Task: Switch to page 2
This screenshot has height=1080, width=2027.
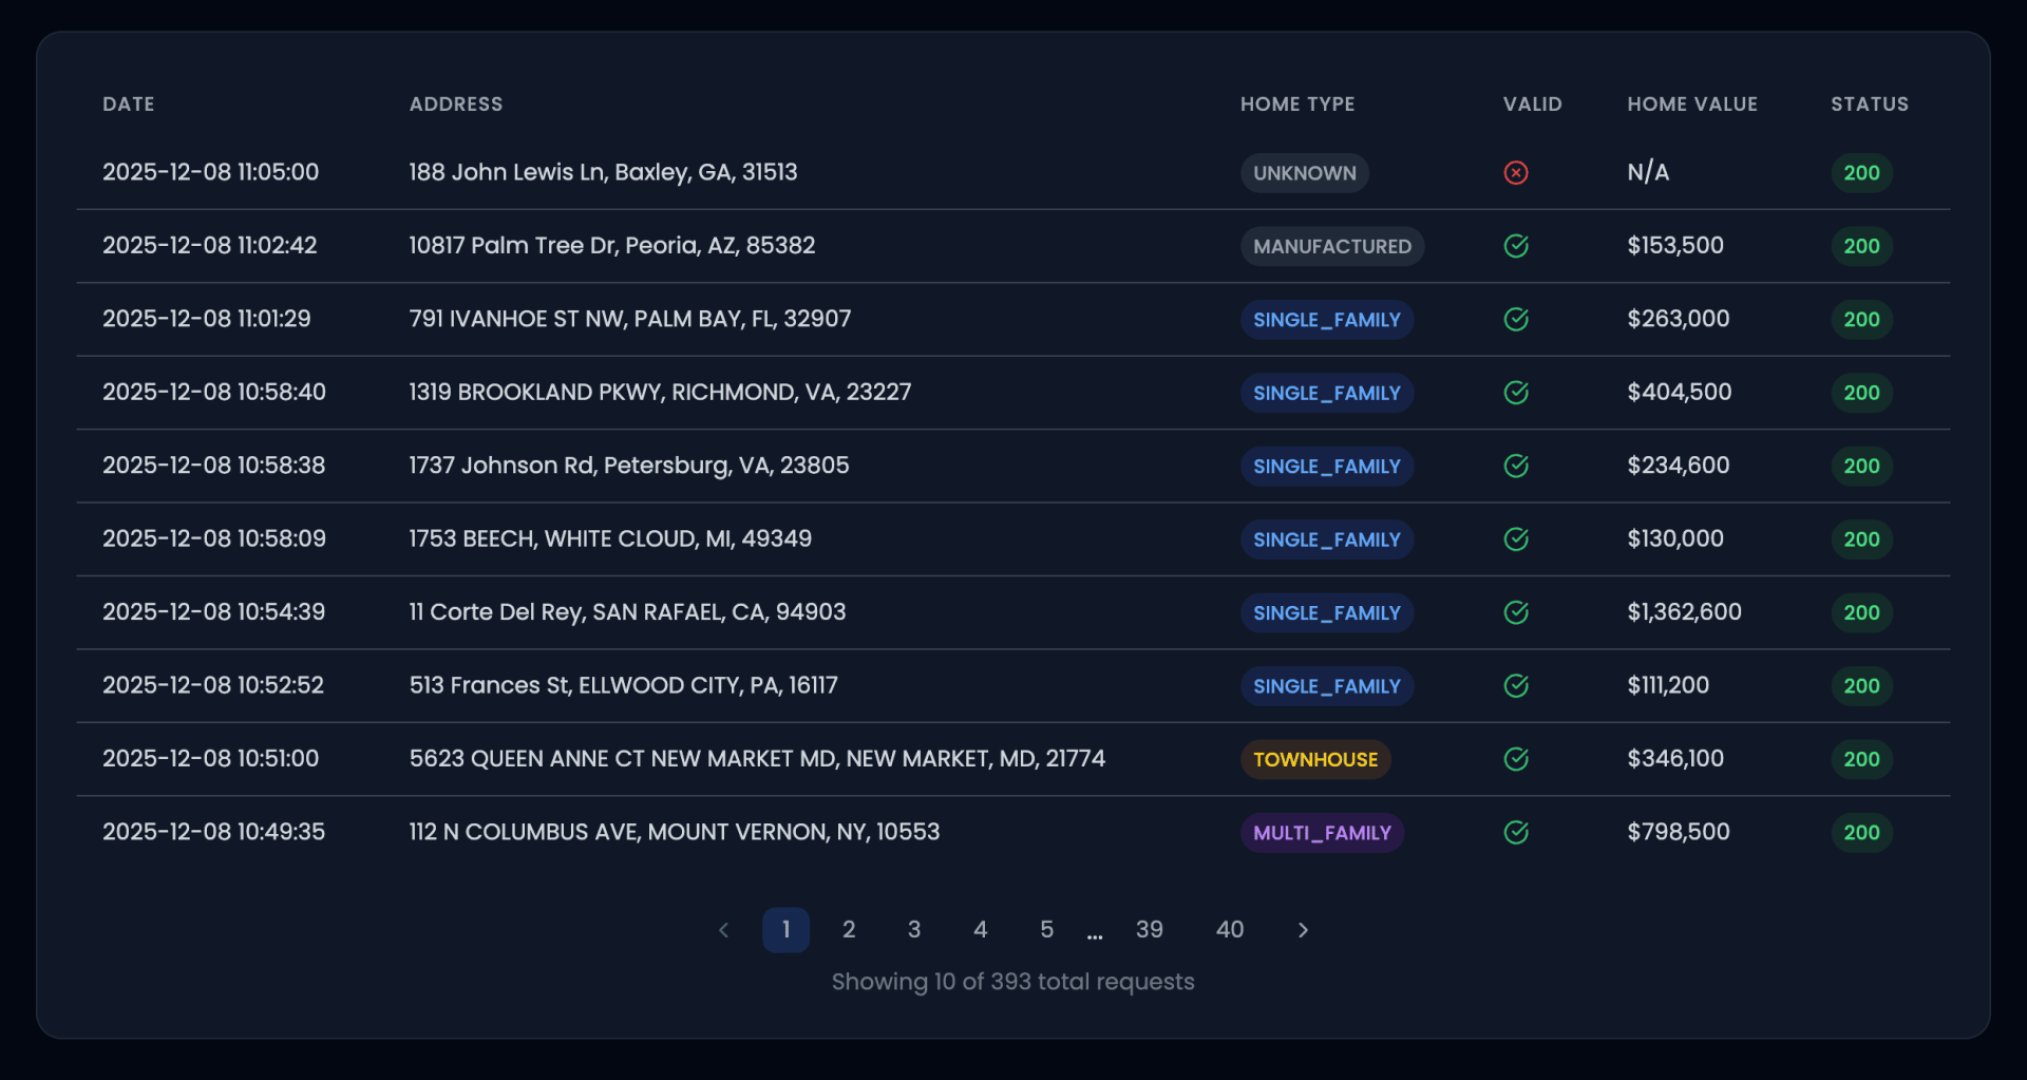Action: (x=849, y=929)
